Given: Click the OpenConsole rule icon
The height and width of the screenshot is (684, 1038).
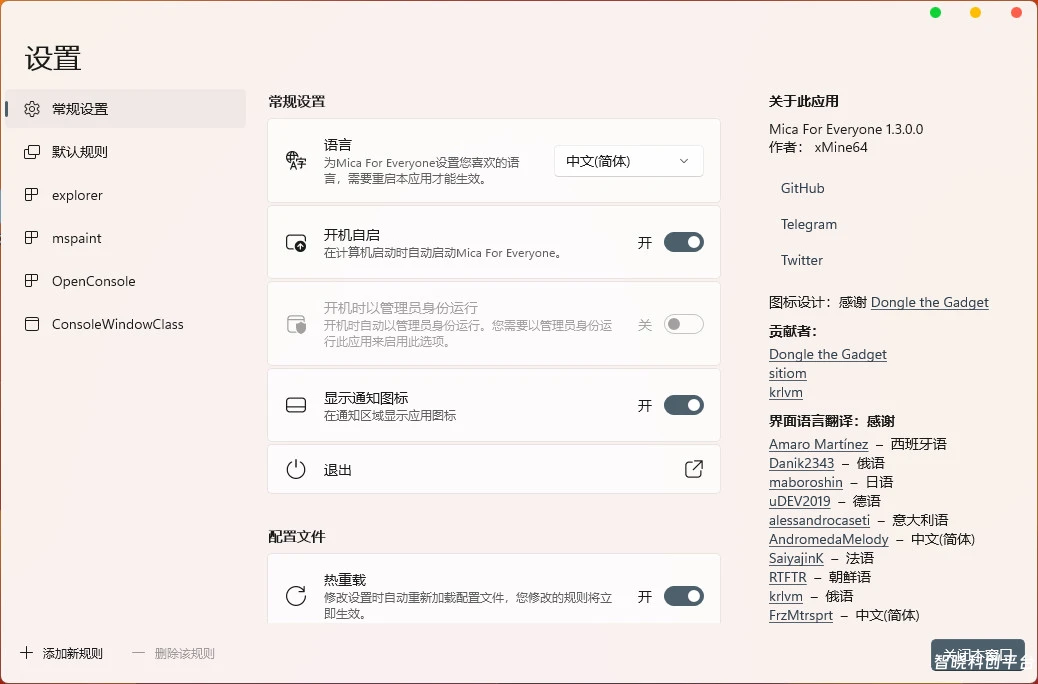Looking at the screenshot, I should coord(31,281).
